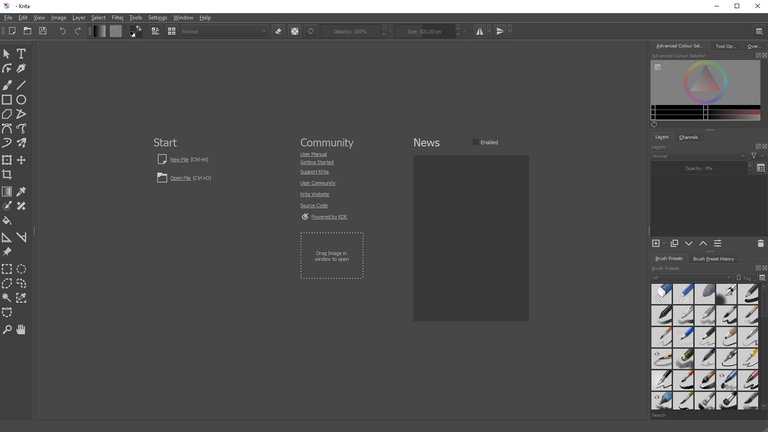Open the Settings menu

point(157,18)
